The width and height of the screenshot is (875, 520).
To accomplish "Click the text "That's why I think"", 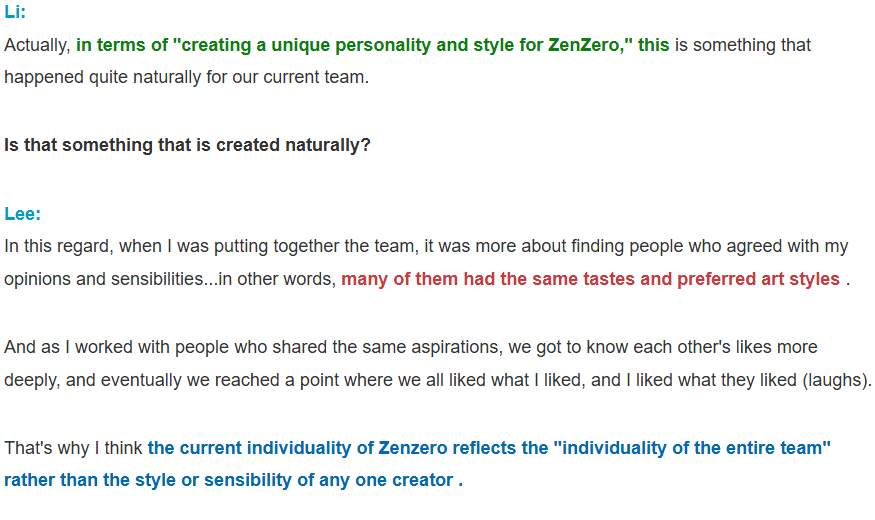I will click(73, 448).
